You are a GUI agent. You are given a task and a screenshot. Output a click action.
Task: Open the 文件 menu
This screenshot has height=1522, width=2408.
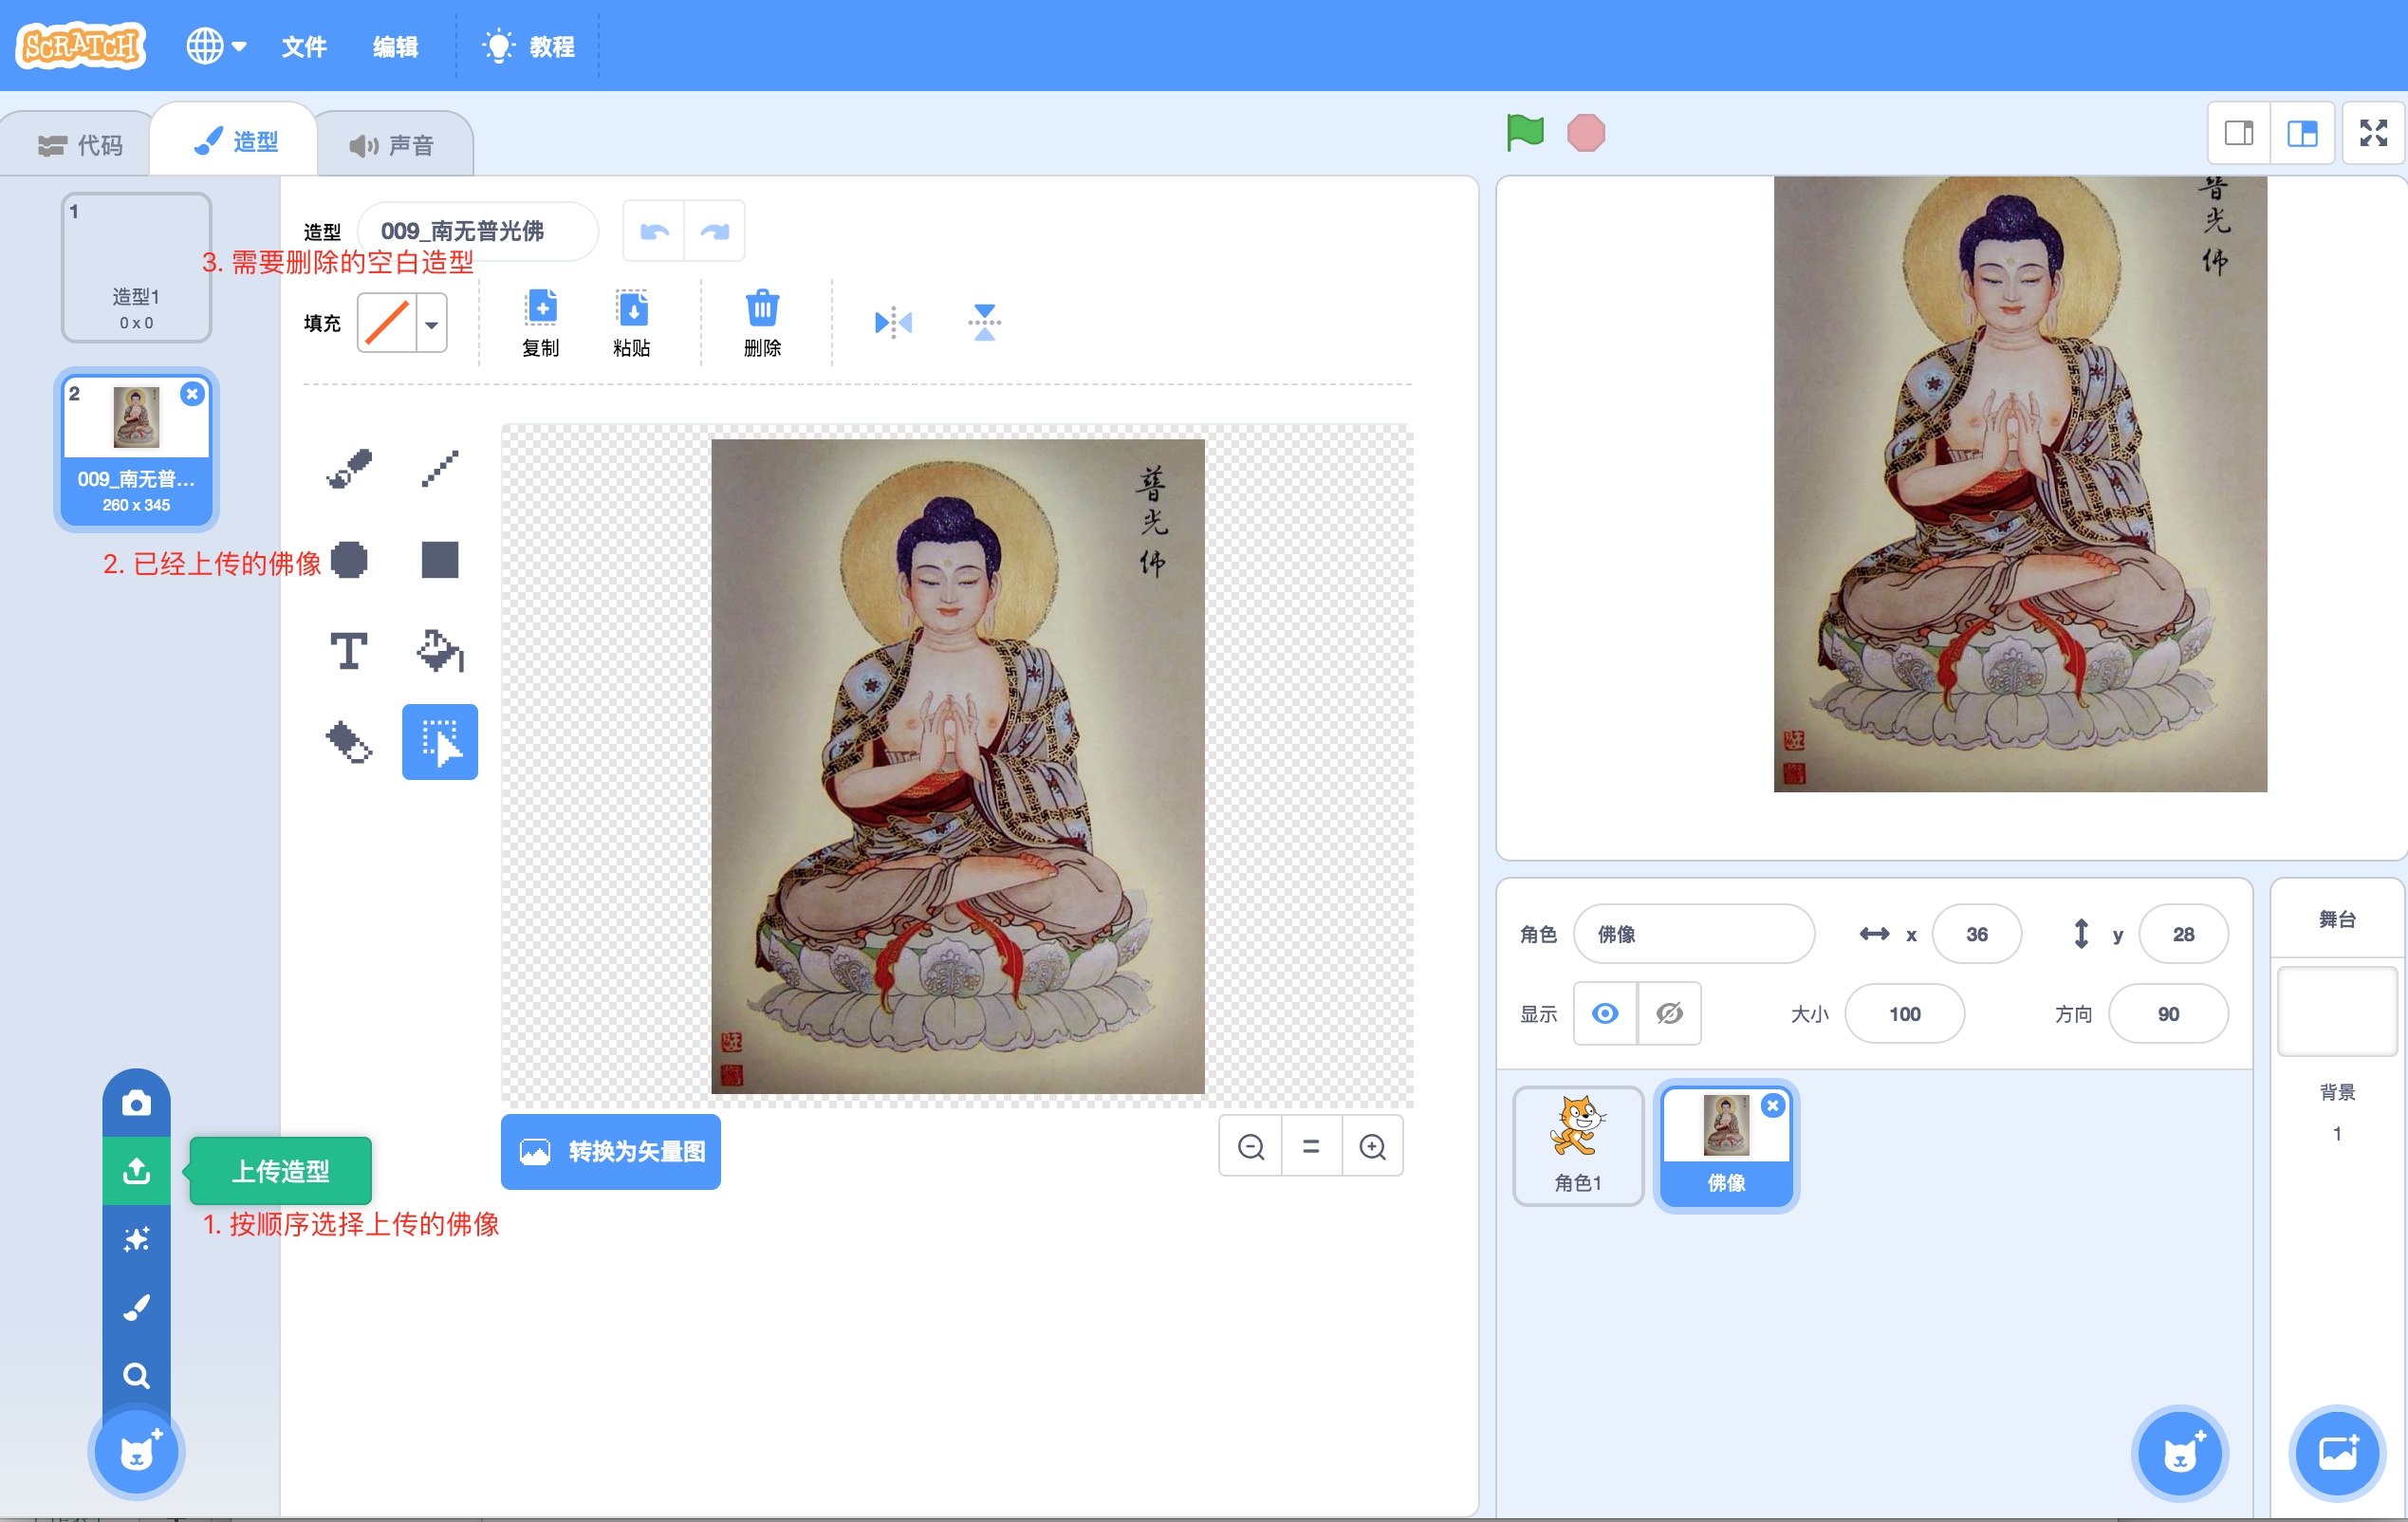[304, 47]
